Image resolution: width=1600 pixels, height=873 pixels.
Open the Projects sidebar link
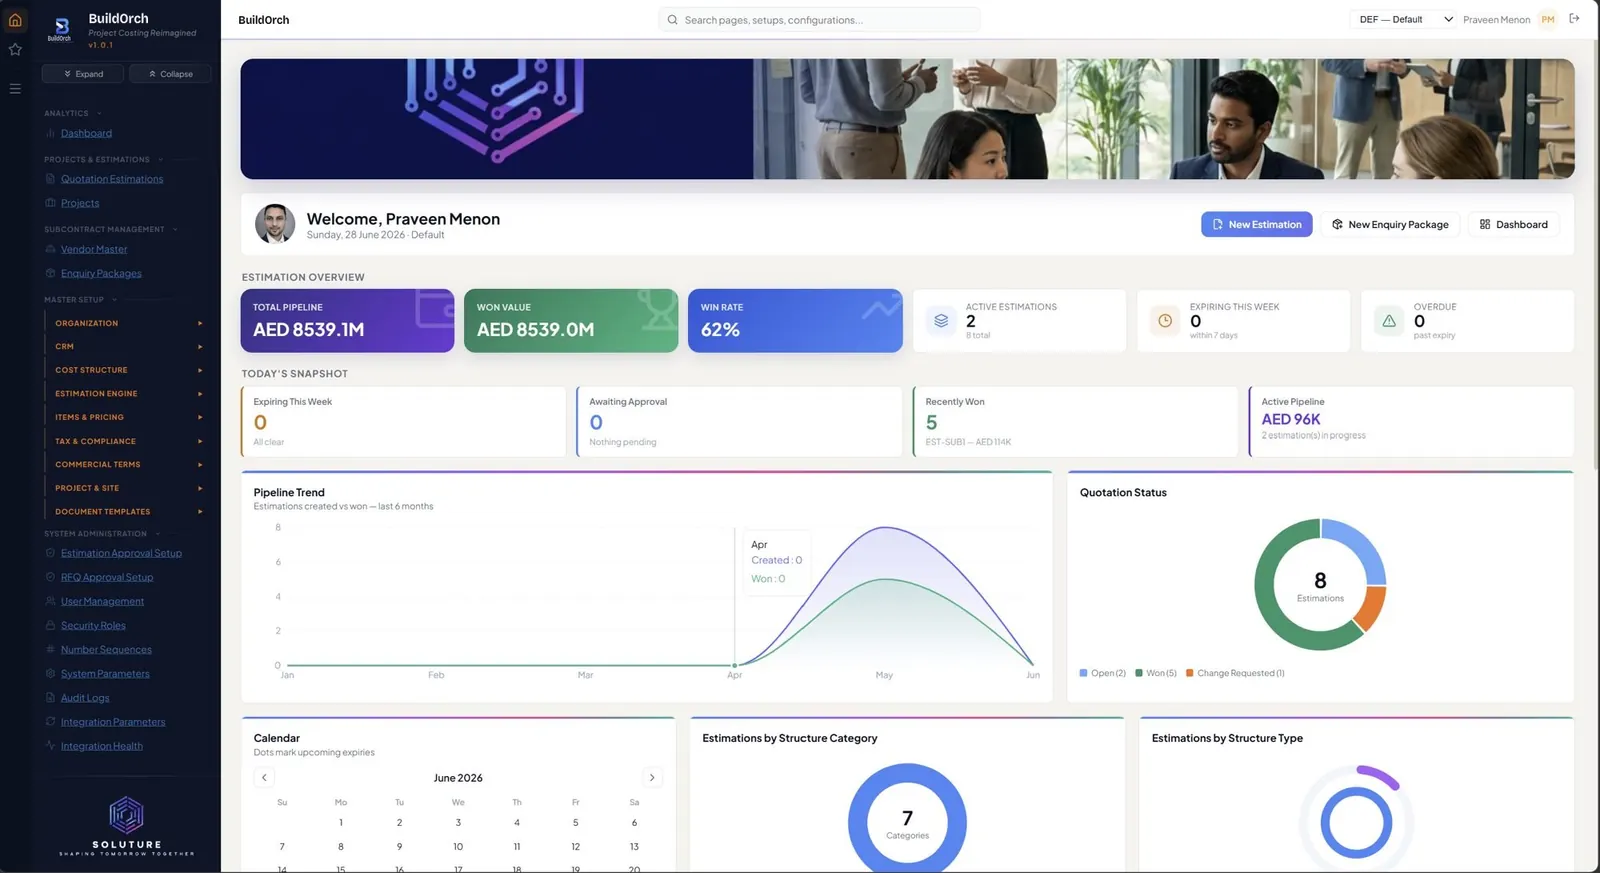coord(80,203)
